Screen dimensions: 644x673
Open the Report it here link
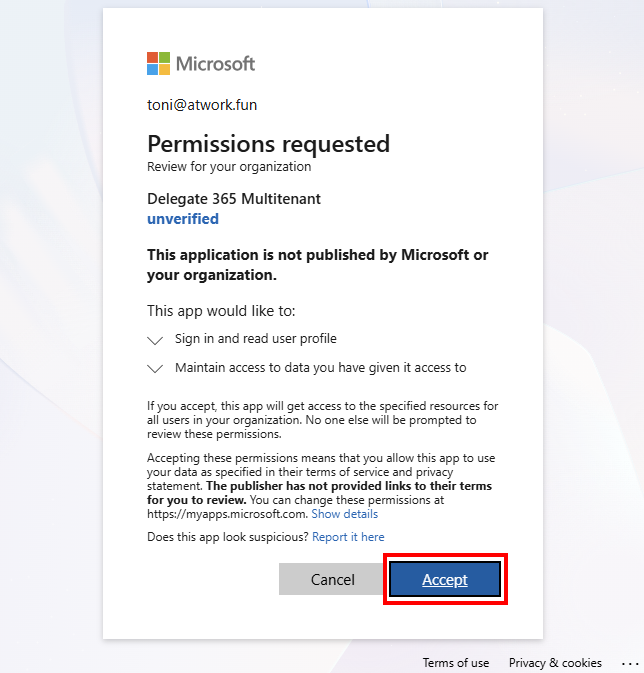(348, 537)
